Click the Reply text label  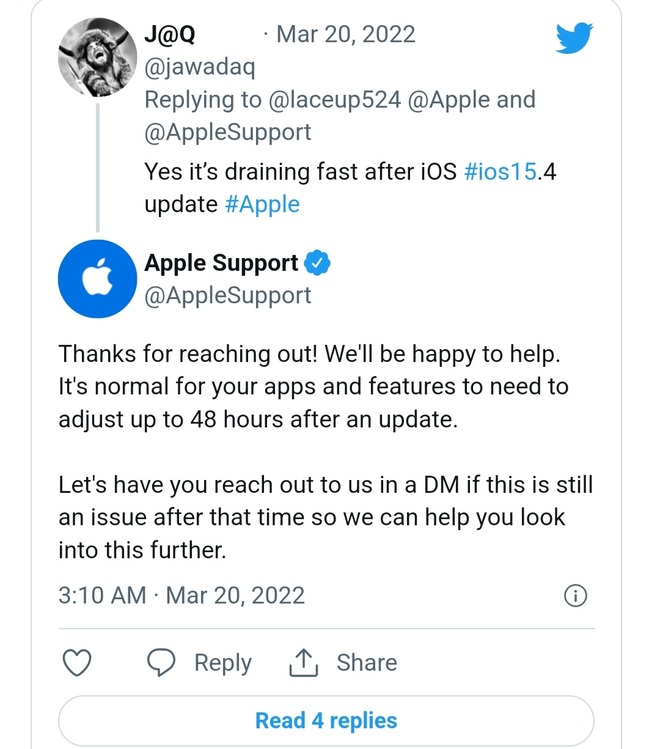223,662
